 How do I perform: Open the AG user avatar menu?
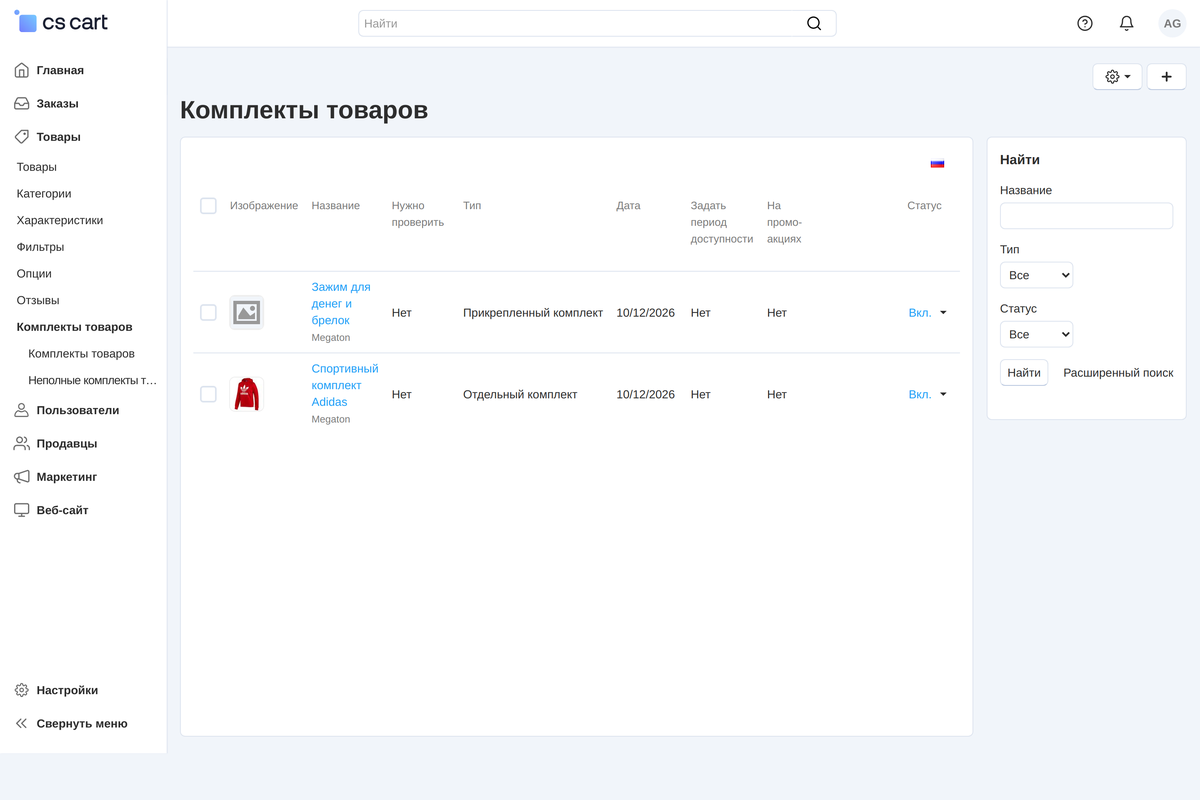[x=1172, y=23]
